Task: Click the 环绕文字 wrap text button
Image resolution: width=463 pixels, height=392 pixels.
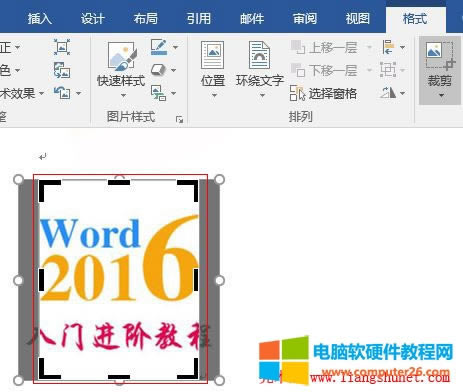Action: click(x=260, y=63)
